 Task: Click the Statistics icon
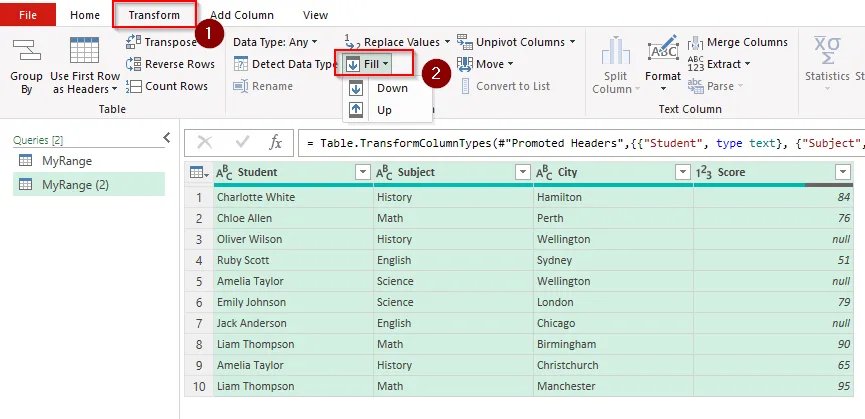(x=827, y=51)
